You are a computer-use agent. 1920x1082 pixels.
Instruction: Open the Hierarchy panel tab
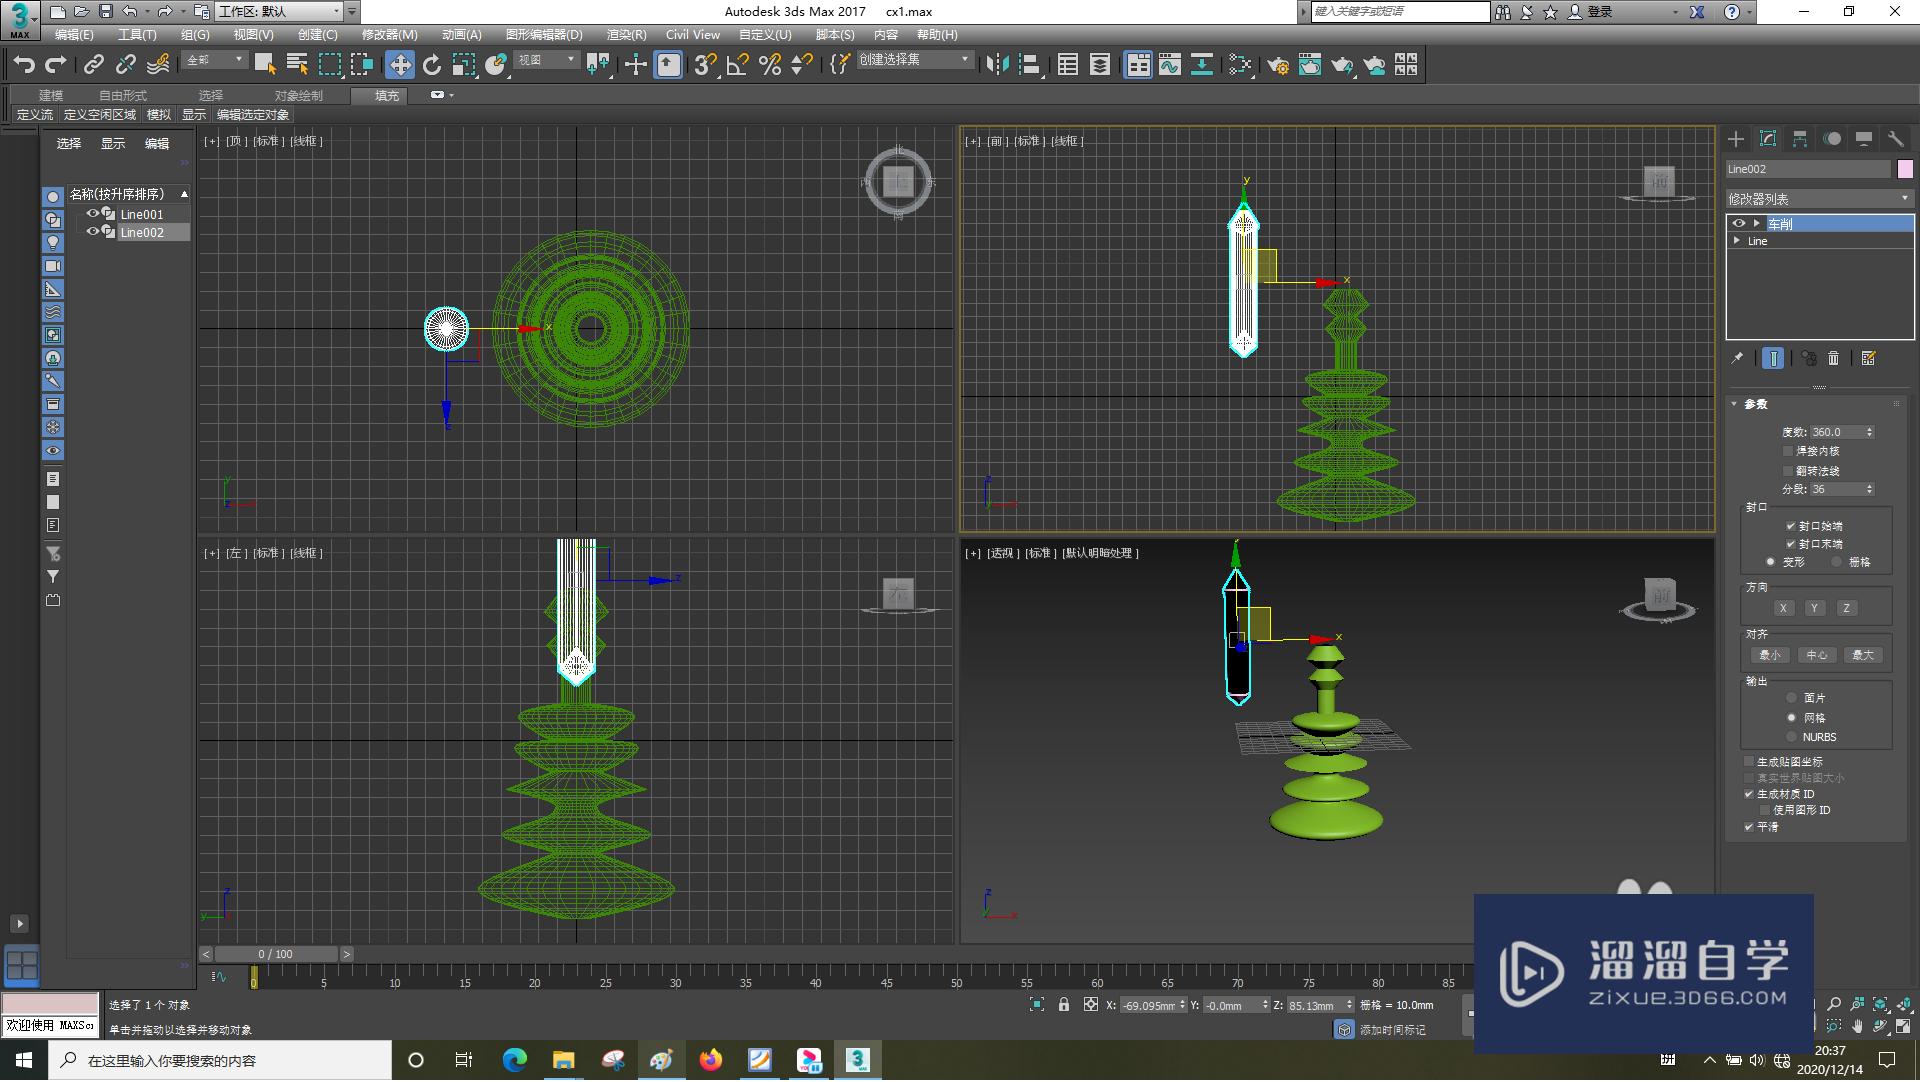pyautogui.click(x=1800, y=139)
